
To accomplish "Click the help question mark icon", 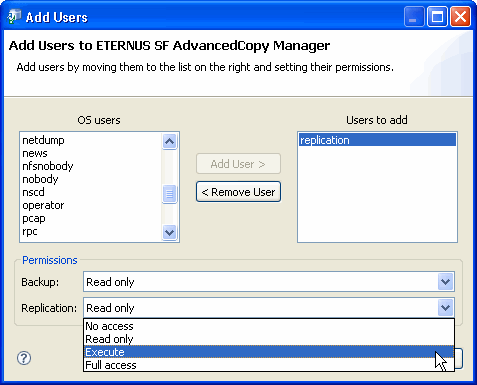I will [24, 358].
